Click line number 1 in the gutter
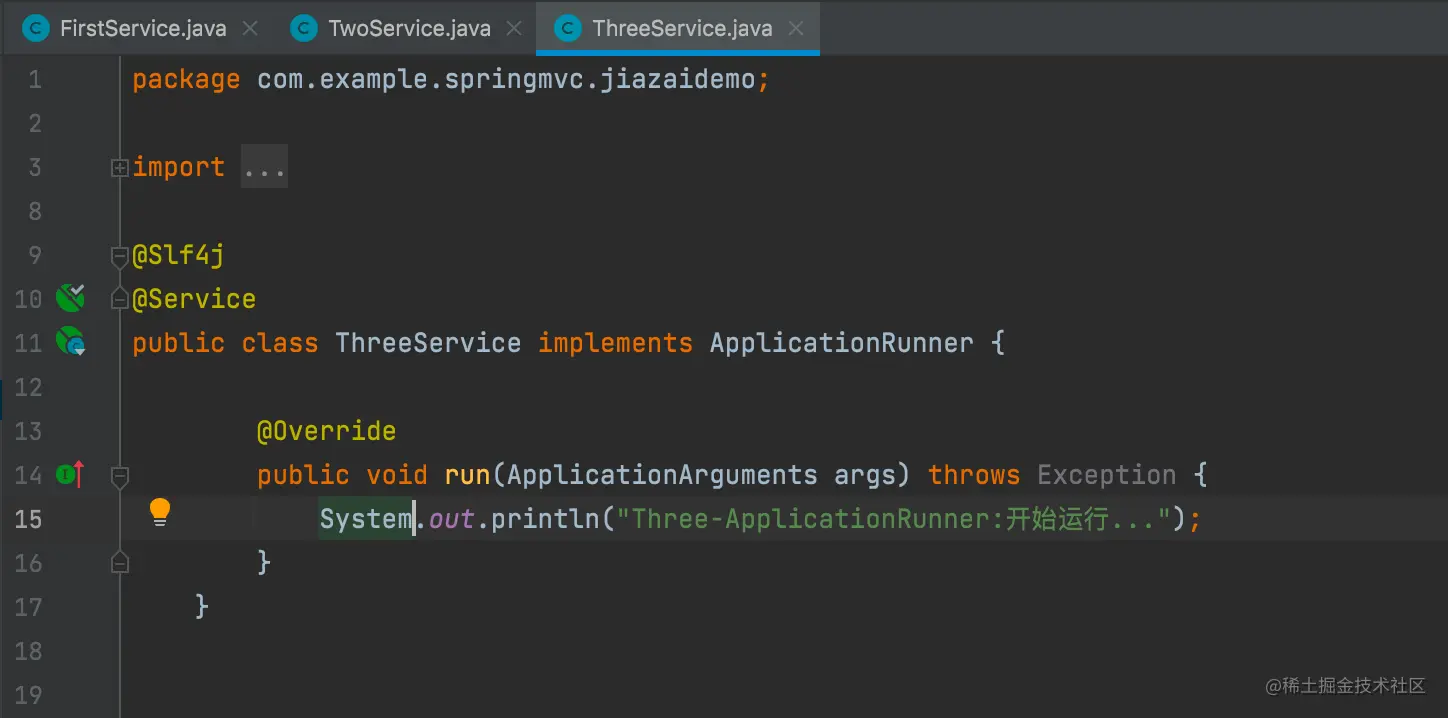Image resolution: width=1448 pixels, height=718 pixels. pos(35,79)
